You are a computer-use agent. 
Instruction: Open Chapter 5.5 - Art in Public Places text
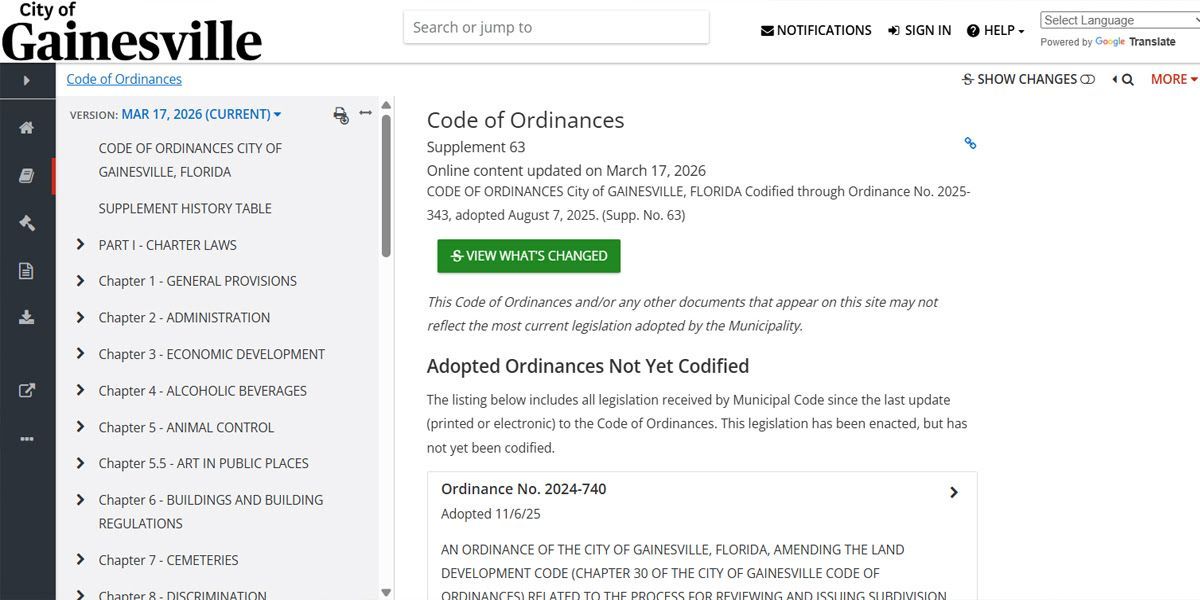(203, 463)
